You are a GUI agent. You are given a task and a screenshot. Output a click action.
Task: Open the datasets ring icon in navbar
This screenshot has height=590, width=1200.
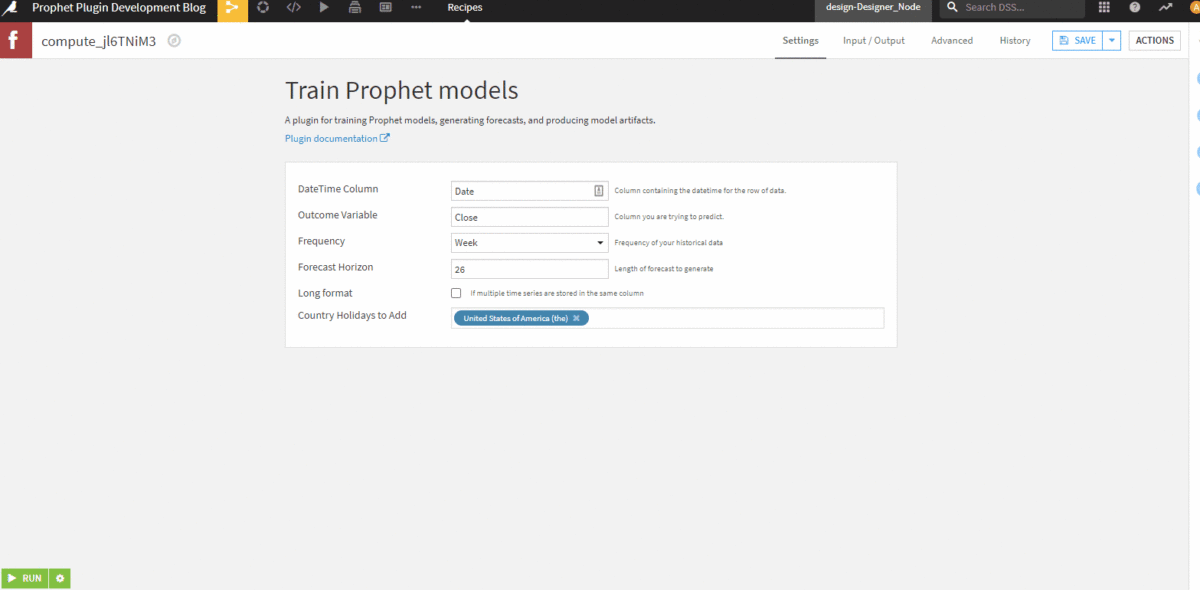263,8
